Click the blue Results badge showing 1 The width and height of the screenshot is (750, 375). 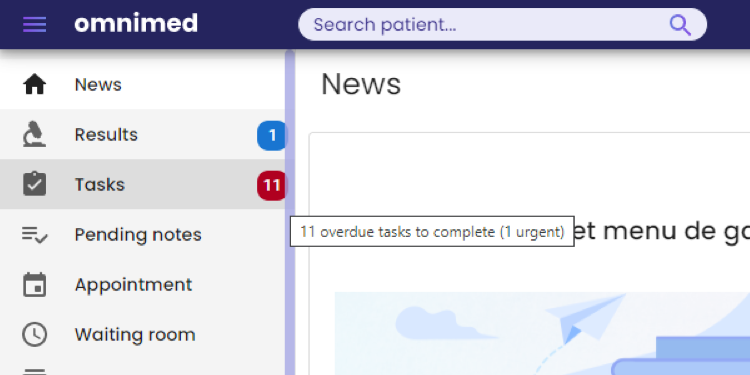(x=271, y=135)
